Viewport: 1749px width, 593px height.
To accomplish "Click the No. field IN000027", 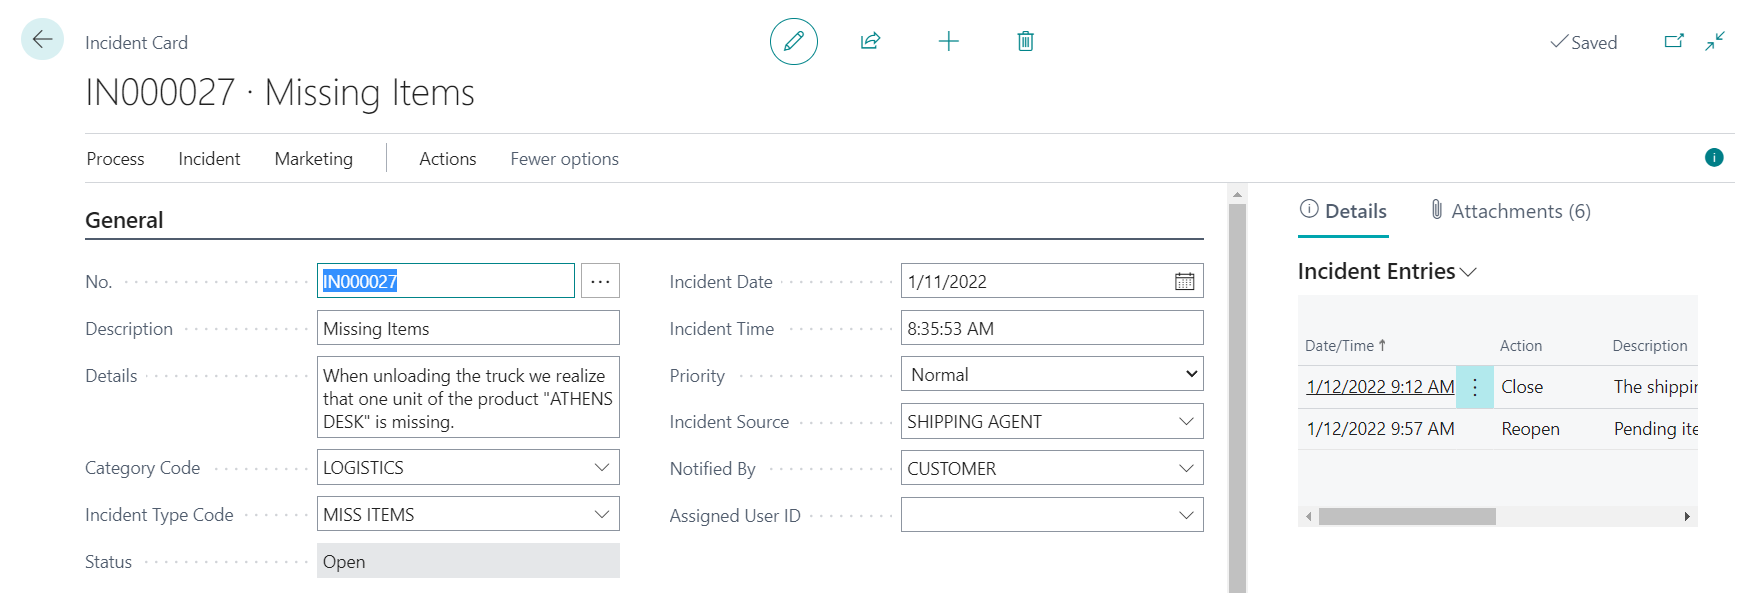I will (446, 281).
